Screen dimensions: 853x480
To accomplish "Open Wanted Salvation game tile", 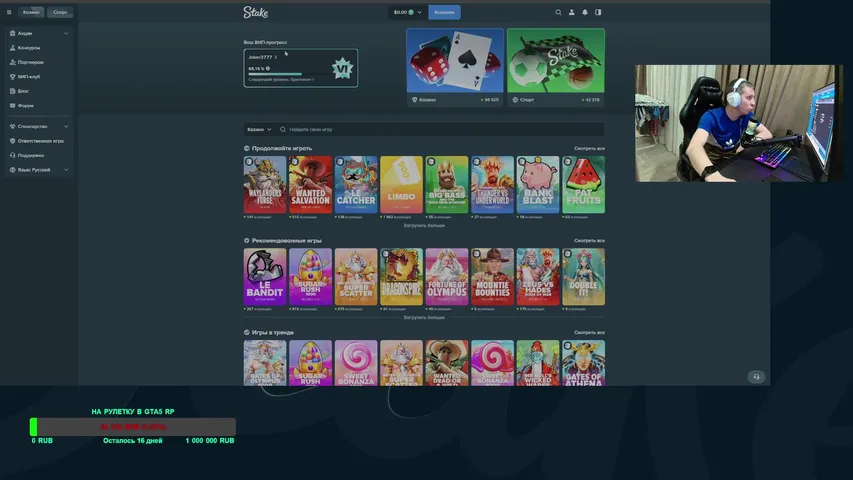I will click(311, 184).
